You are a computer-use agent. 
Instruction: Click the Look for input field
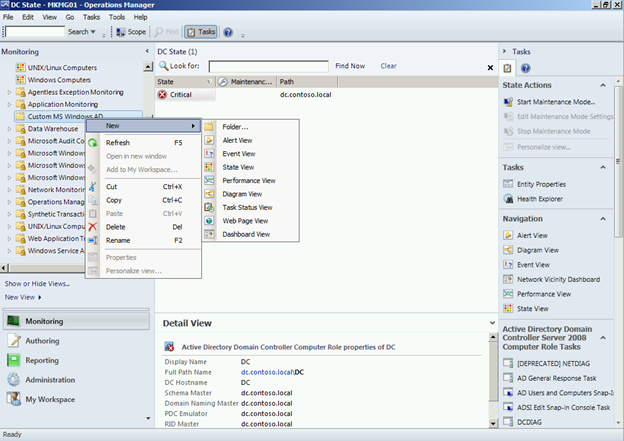269,66
